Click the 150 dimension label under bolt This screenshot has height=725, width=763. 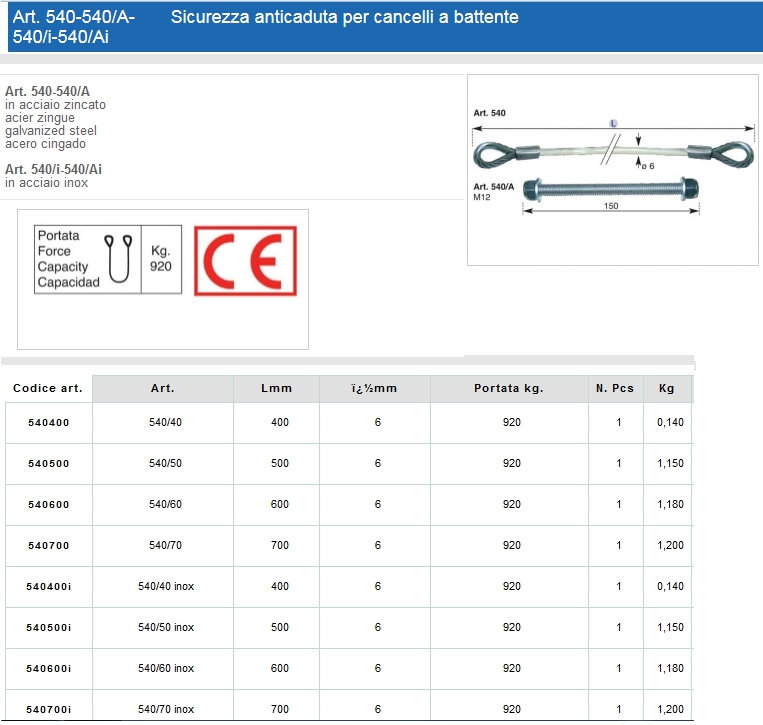click(x=611, y=206)
